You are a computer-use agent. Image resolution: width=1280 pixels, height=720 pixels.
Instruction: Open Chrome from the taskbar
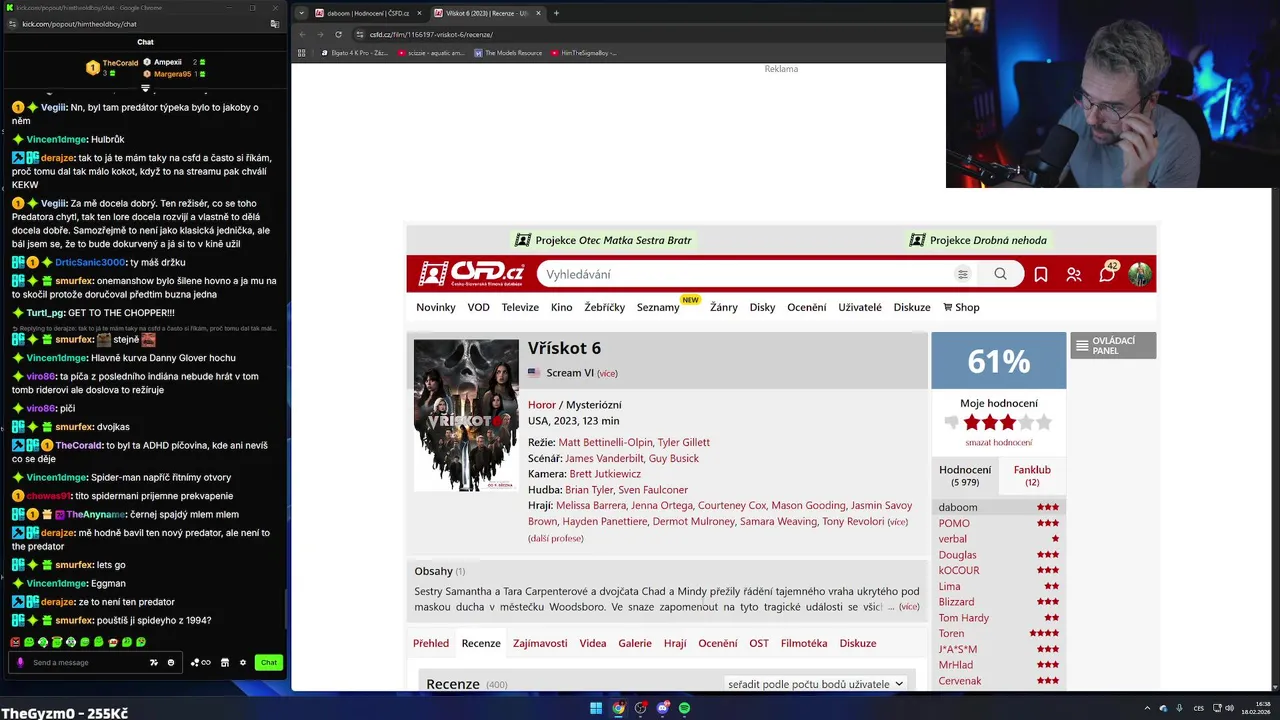point(619,708)
